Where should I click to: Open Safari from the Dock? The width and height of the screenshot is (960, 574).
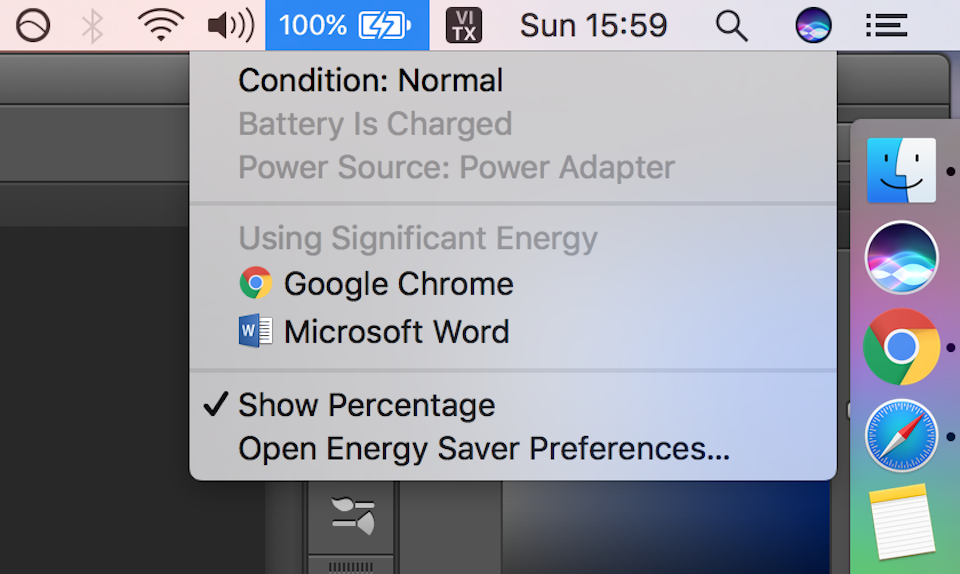click(x=901, y=436)
